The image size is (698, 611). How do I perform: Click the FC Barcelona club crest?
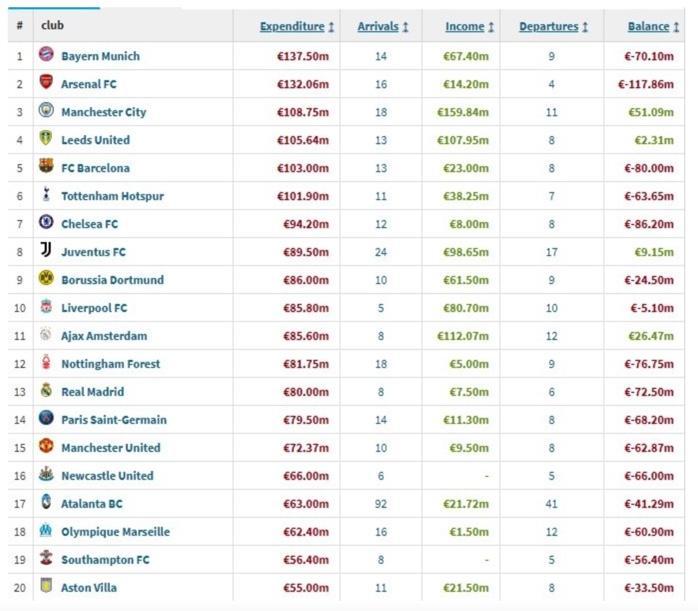45,168
